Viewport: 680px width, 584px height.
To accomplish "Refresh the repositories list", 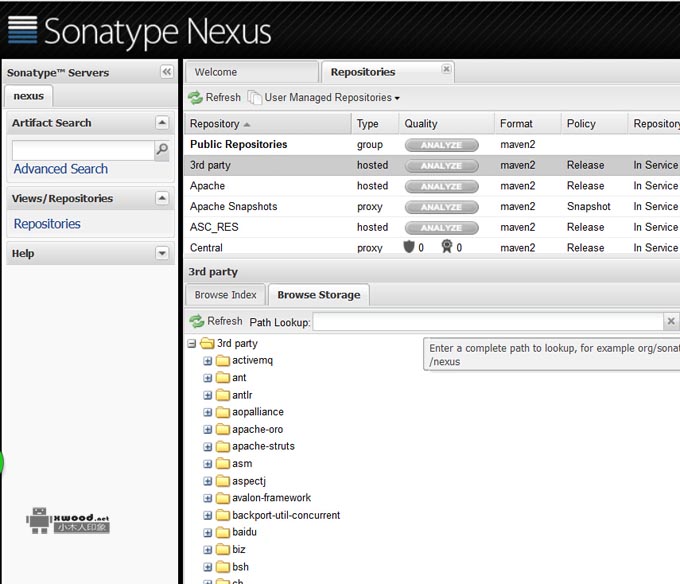I will coord(214,98).
